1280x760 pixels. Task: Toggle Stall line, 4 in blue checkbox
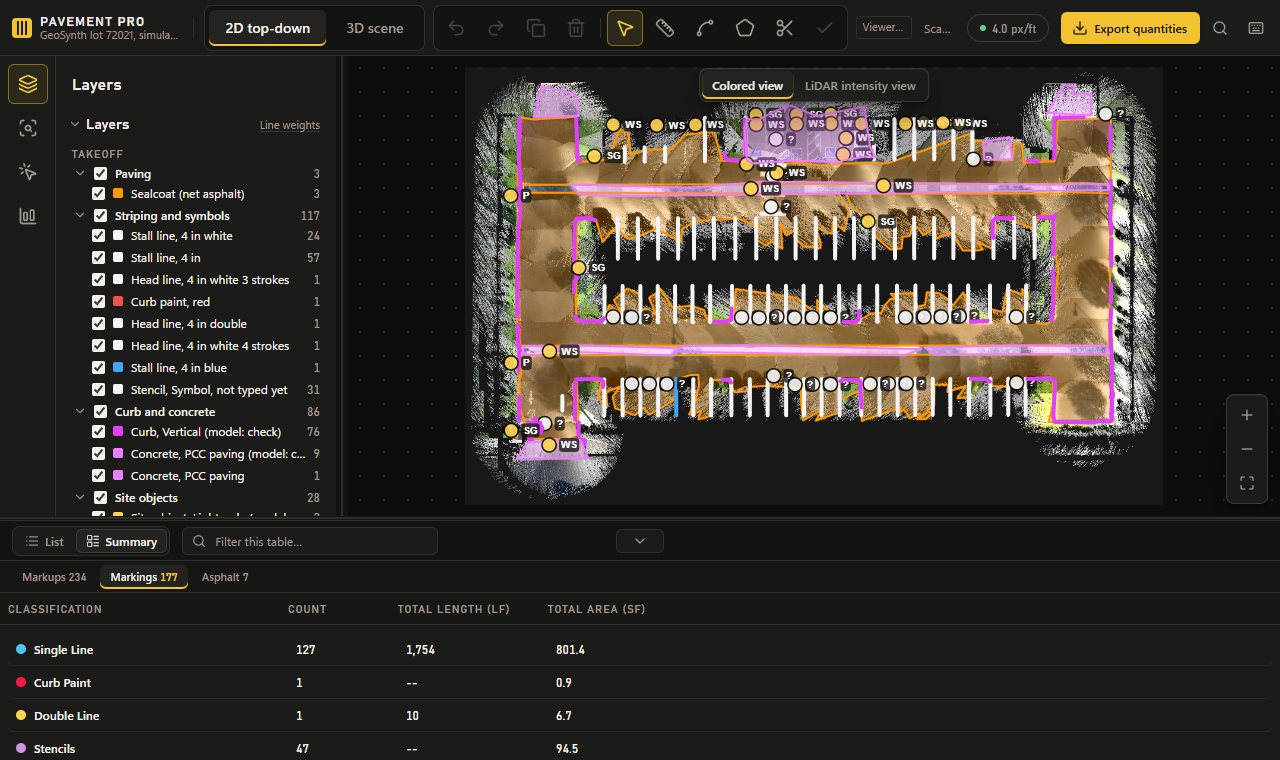98,368
